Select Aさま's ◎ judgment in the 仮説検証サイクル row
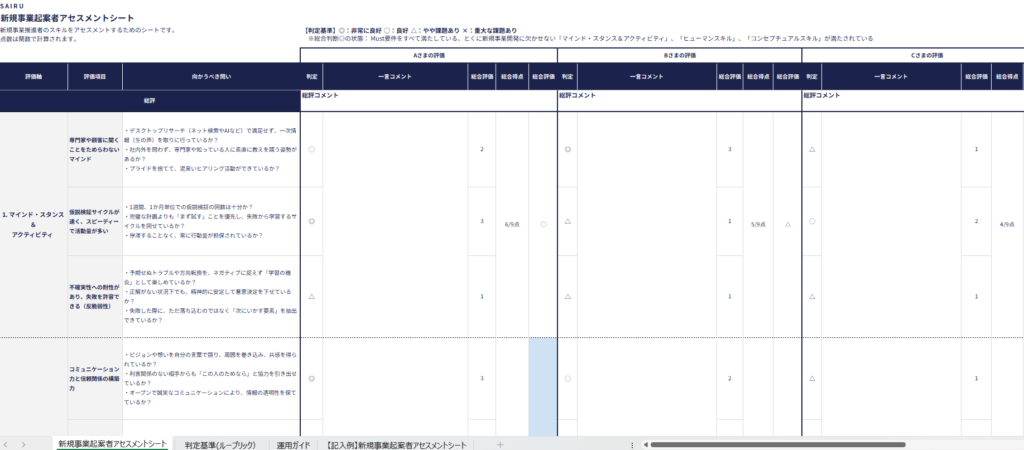The height and width of the screenshot is (450, 1024). coord(312,221)
